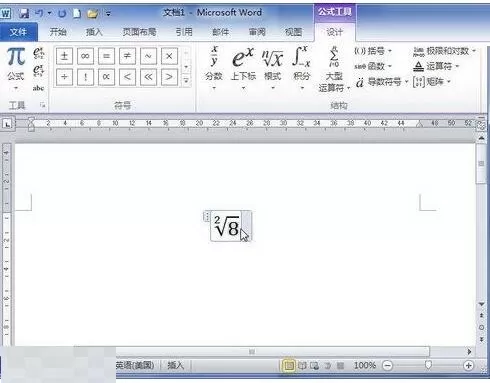Screen dimensions: 490x383
Task: Open the 括号 bracket menu
Action: 373,51
